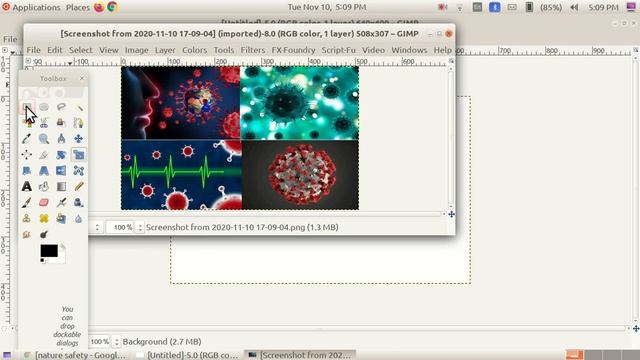Screen dimensions: 640x360
Task: Select the Move tool
Action: click(x=79, y=139)
